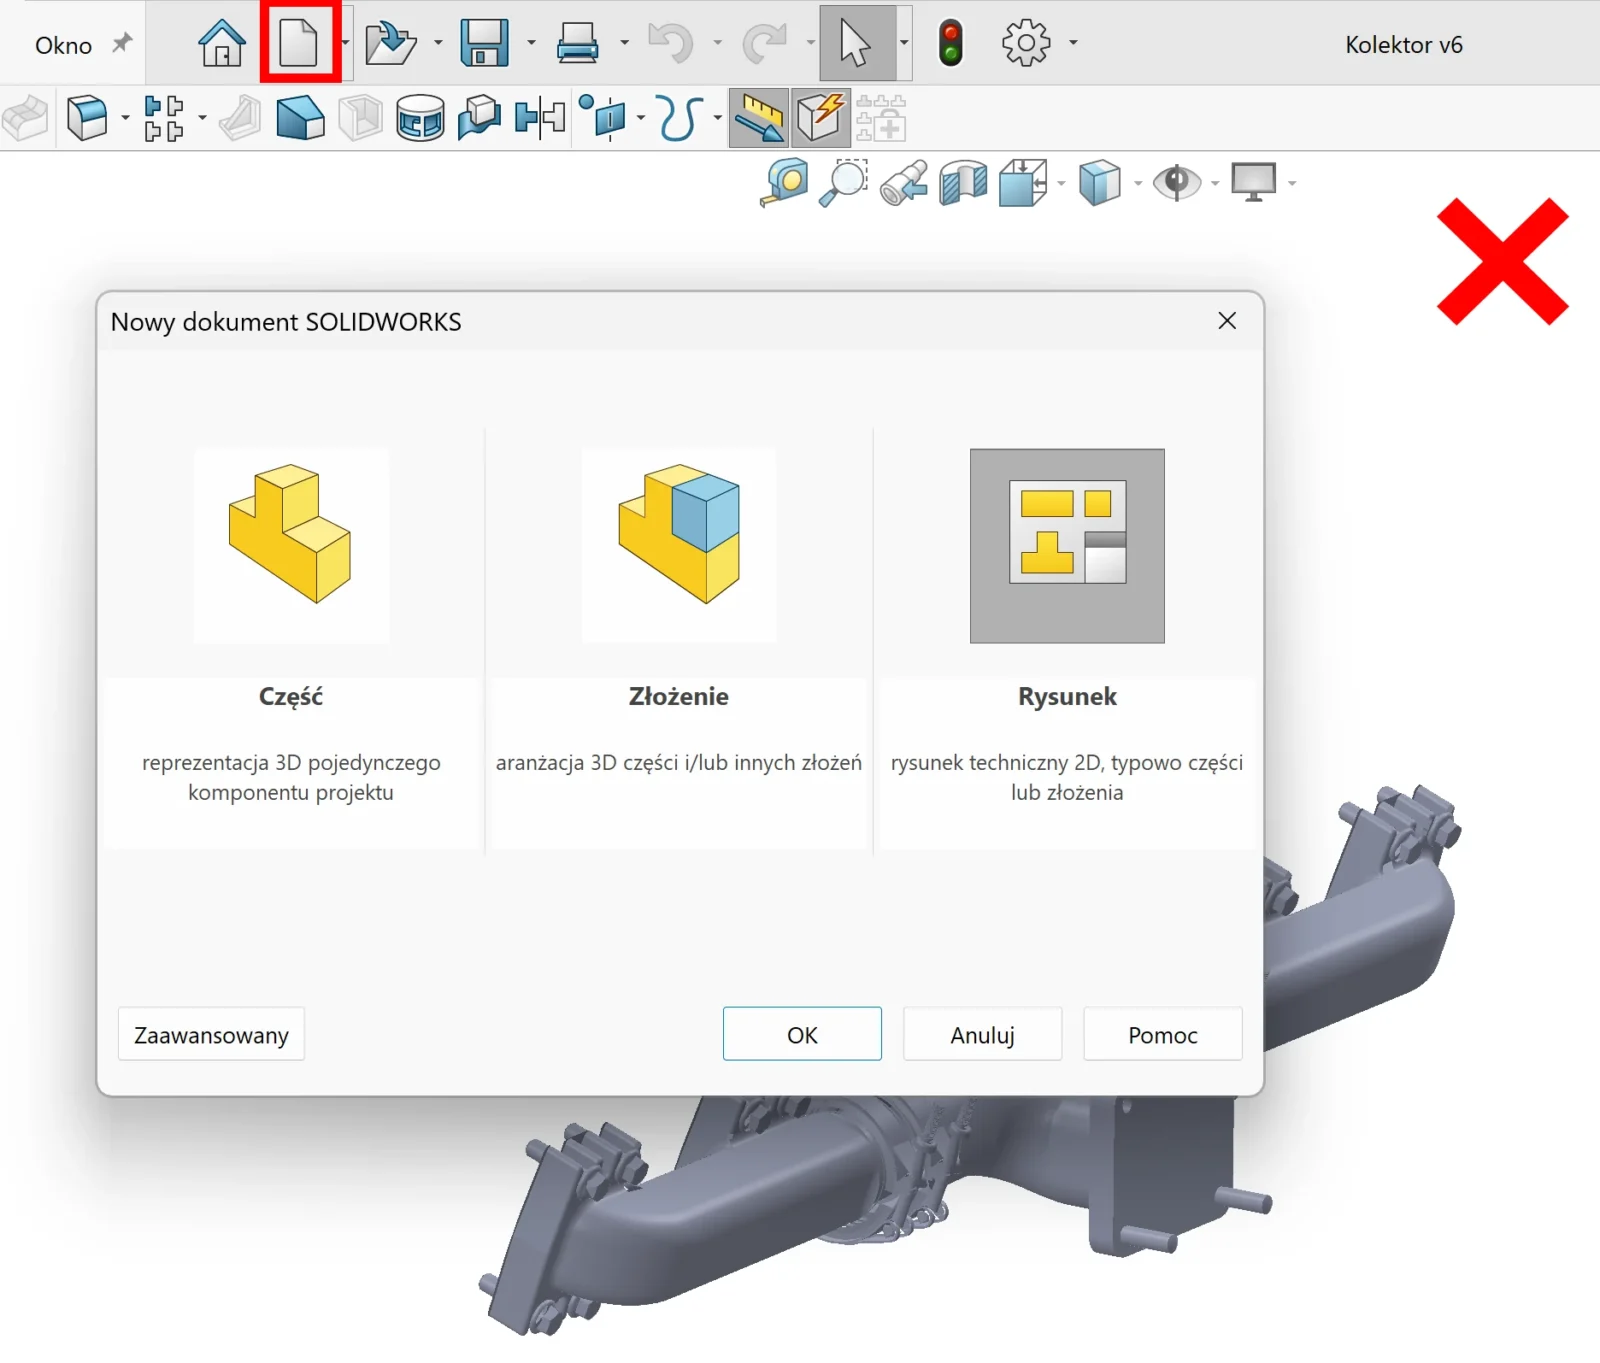Toggle the ruler-with-arrow Instant3D button
Viewport: 1600px width, 1363px height.
coord(759,118)
